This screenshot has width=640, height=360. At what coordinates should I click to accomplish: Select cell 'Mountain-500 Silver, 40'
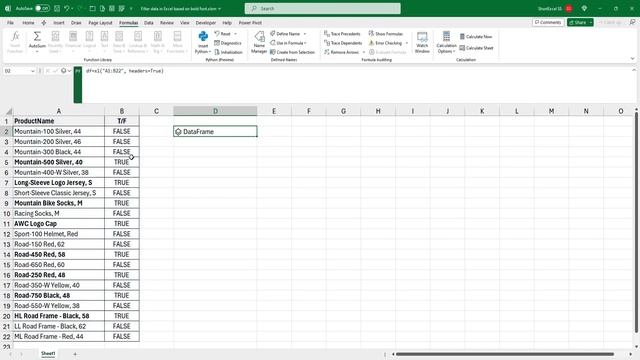[58, 162]
